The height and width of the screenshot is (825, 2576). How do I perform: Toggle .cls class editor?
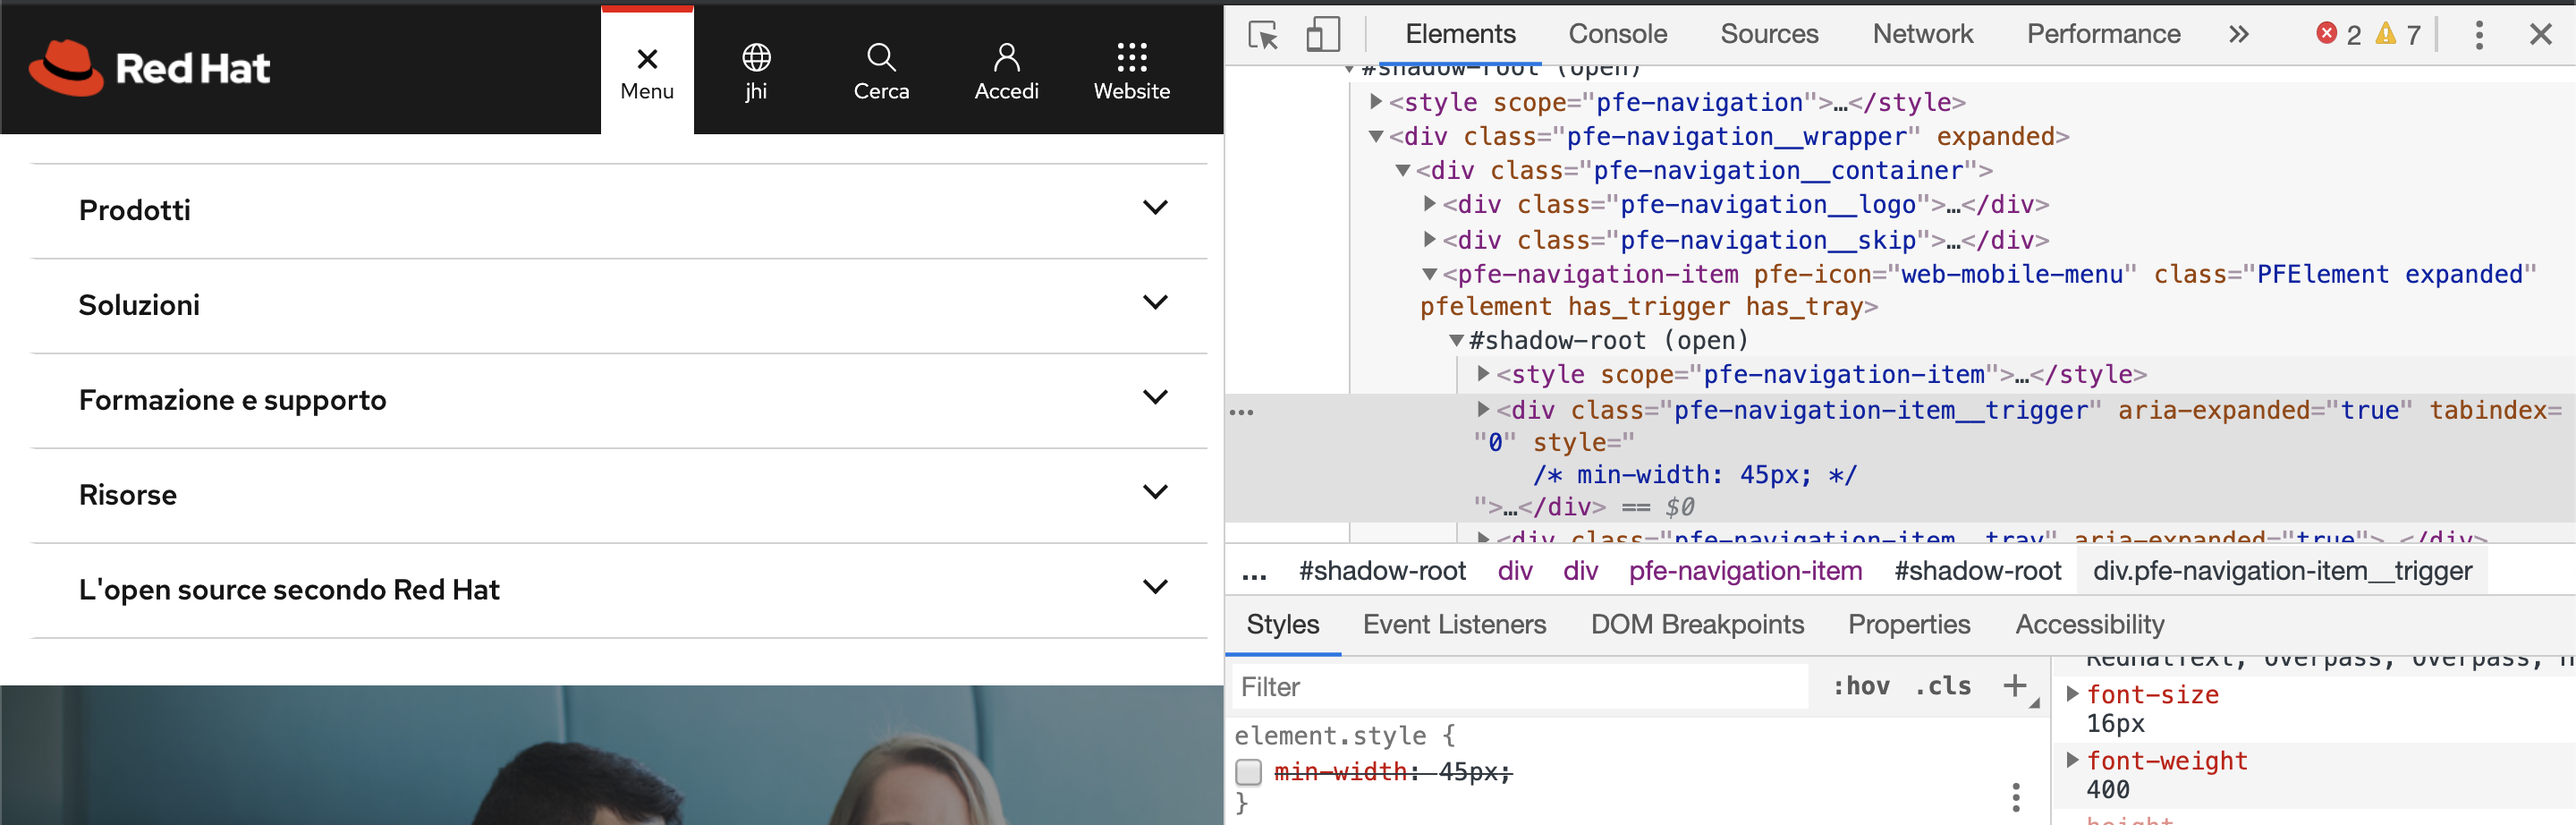click(x=1943, y=686)
